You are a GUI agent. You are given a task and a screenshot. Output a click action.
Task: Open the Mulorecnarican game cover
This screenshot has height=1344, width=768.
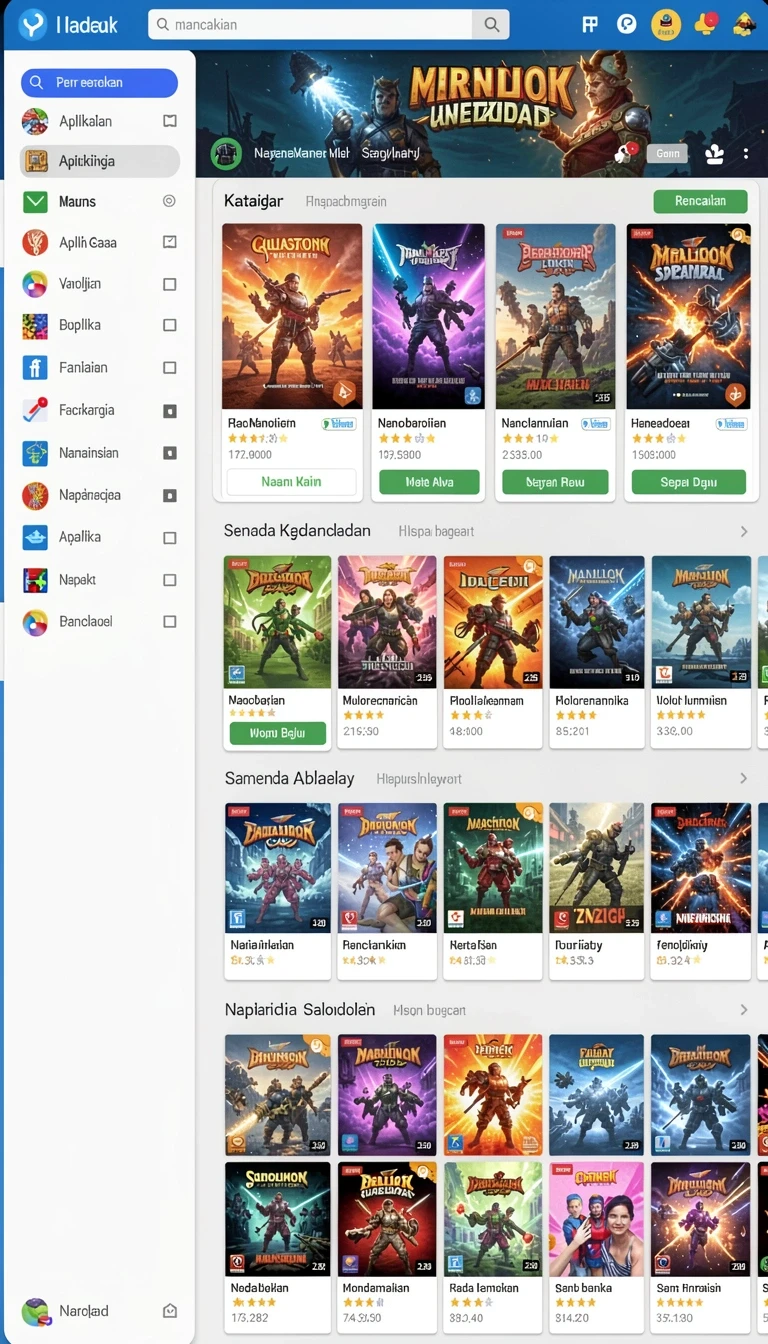(x=387, y=622)
